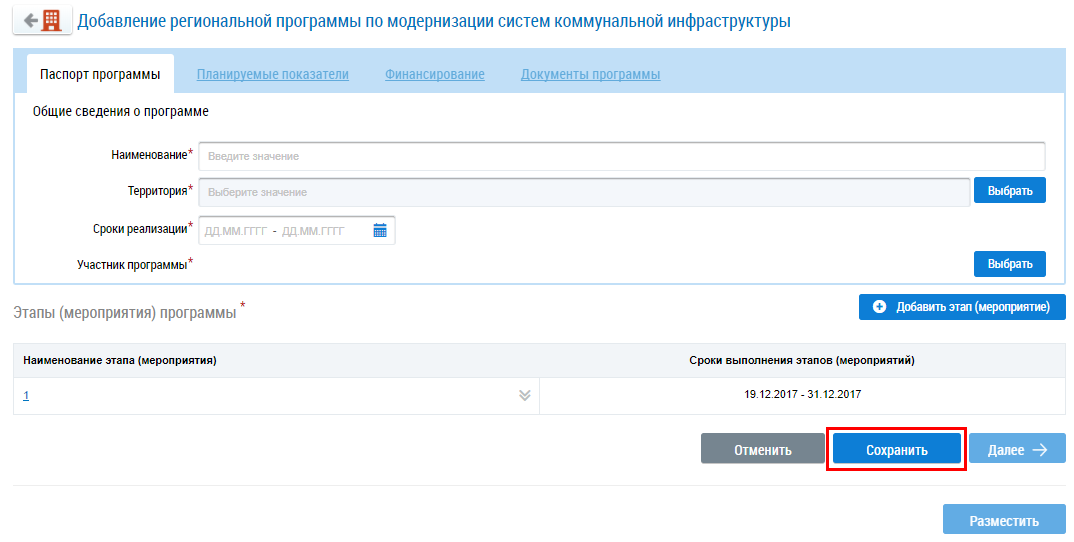This screenshot has height=542, width=1074.
Task: Click the start date in Сроки реализации
Action: point(236,231)
